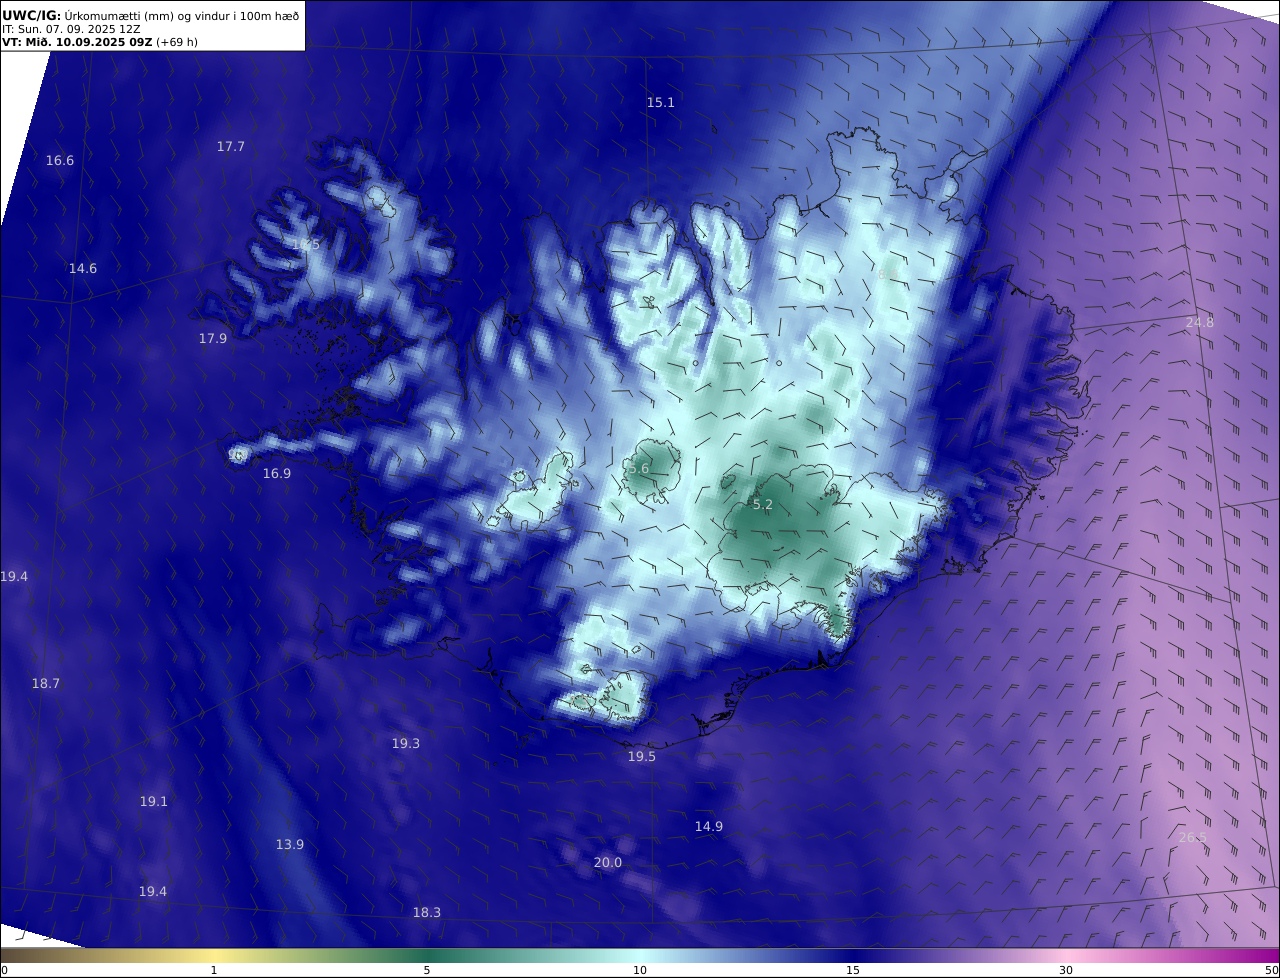
Task: Click the 5.2 value on the large glacier
Action: (x=762, y=506)
